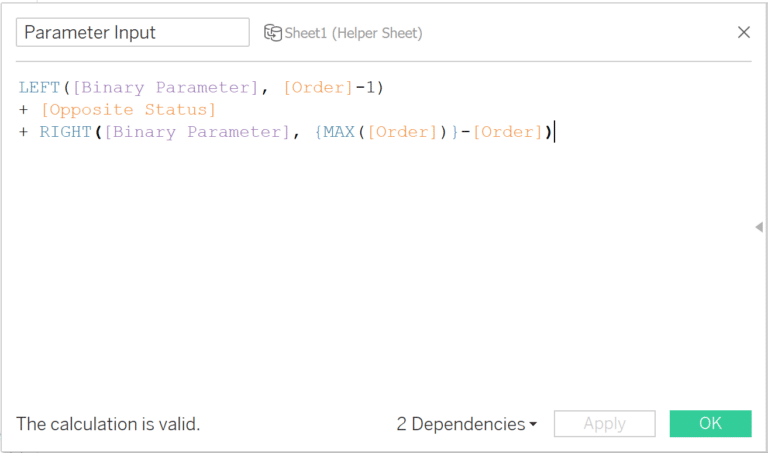Click the 'calculation is valid' status message

pos(108,424)
